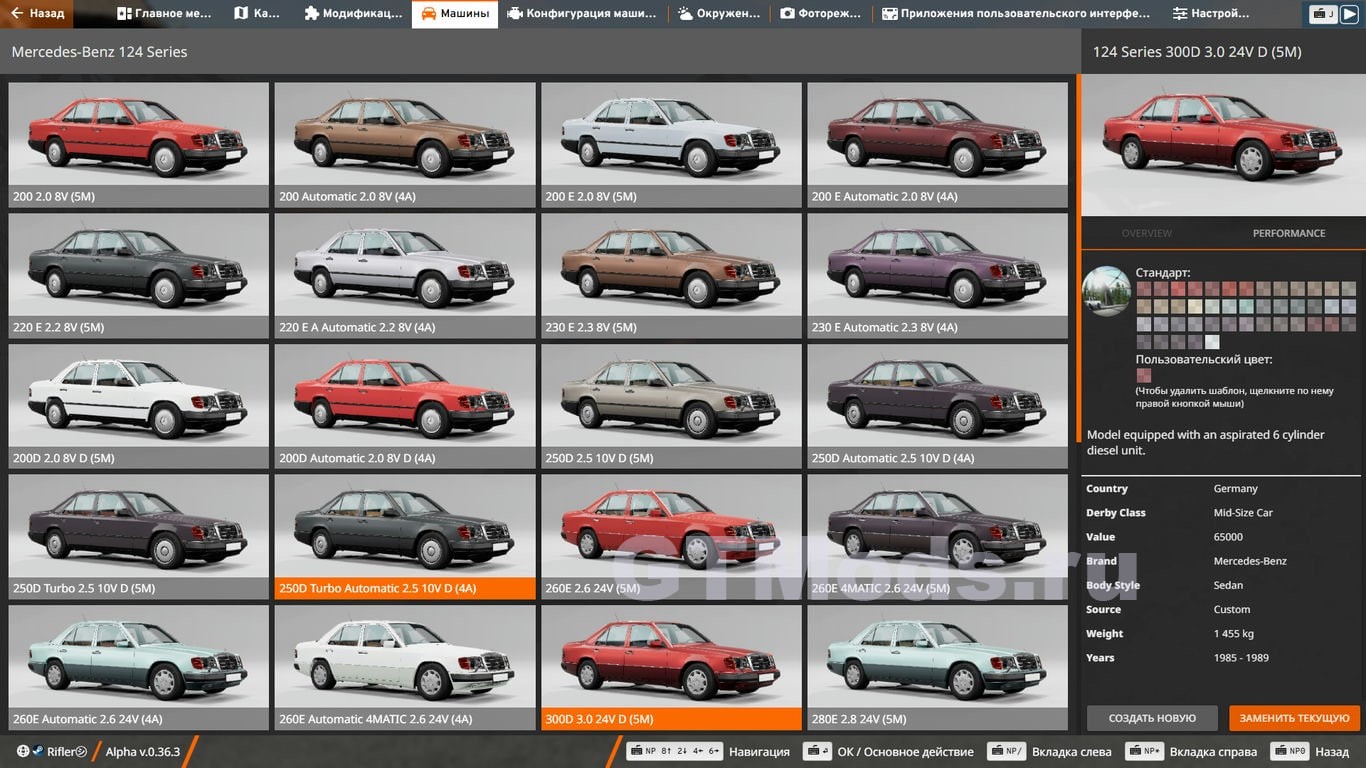The width and height of the screenshot is (1366, 768).
Task: Open the Конфигурация машины tab
Action: tap(582, 14)
